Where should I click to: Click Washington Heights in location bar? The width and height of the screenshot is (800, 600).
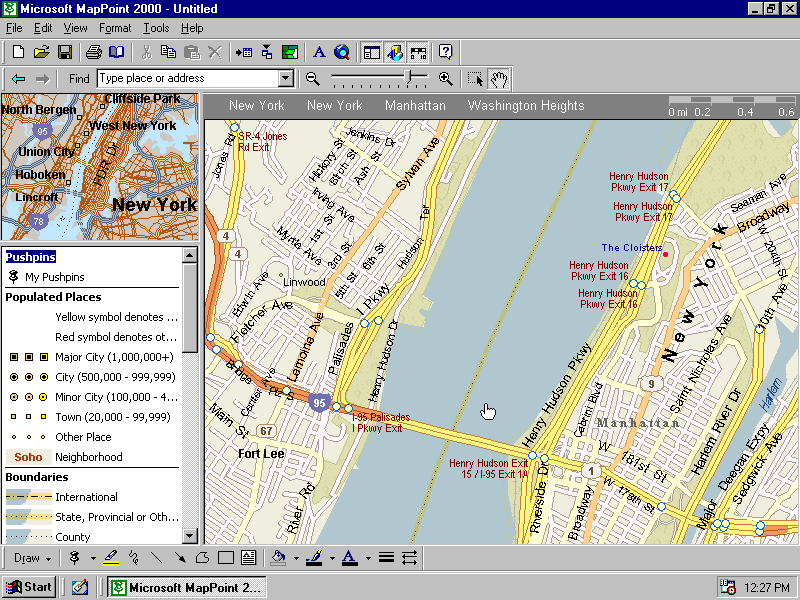[x=526, y=106]
